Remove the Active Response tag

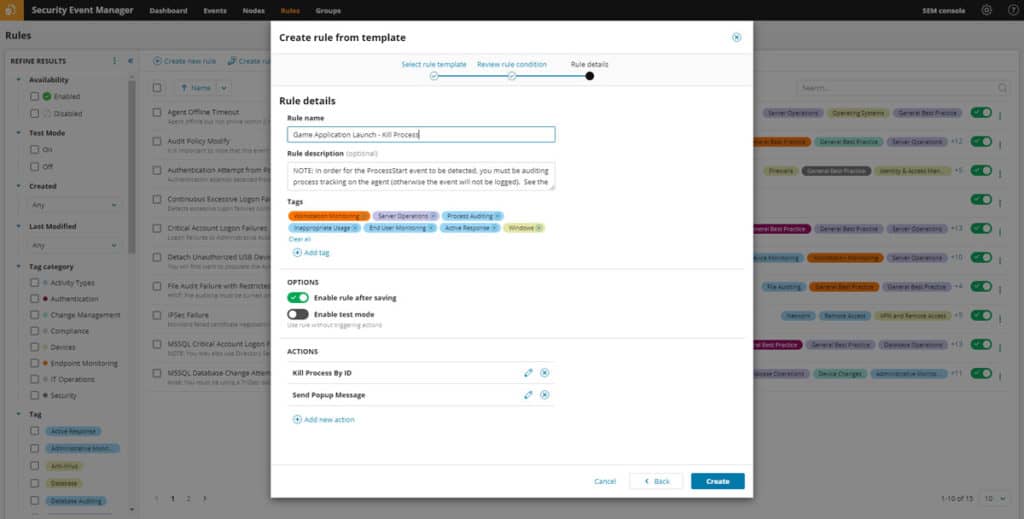[x=494, y=228]
